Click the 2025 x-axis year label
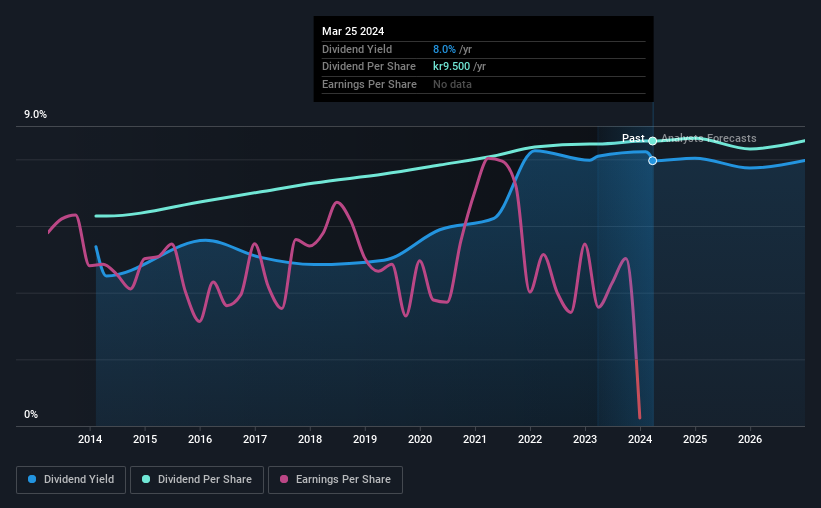Screen dimensions: 821x508 pos(695,439)
